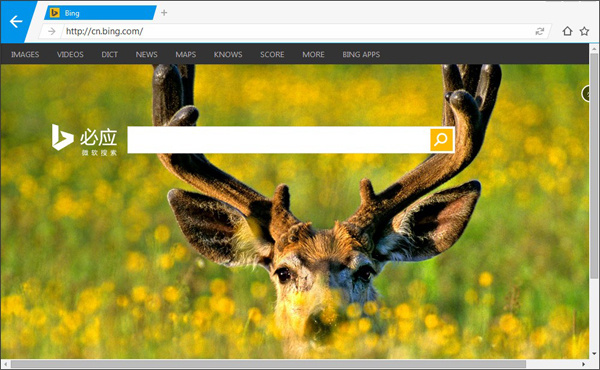Click the favorites star icon
Image resolution: width=600 pixels, height=370 pixels.
tap(584, 31)
